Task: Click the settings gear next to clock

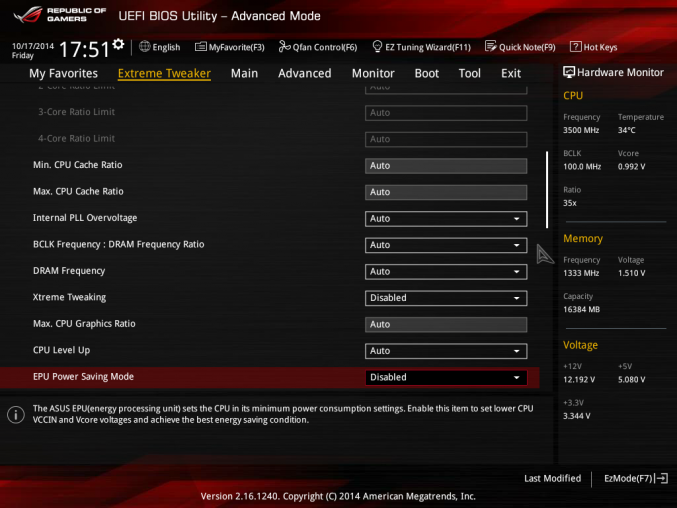Action: pyautogui.click(x=119, y=44)
